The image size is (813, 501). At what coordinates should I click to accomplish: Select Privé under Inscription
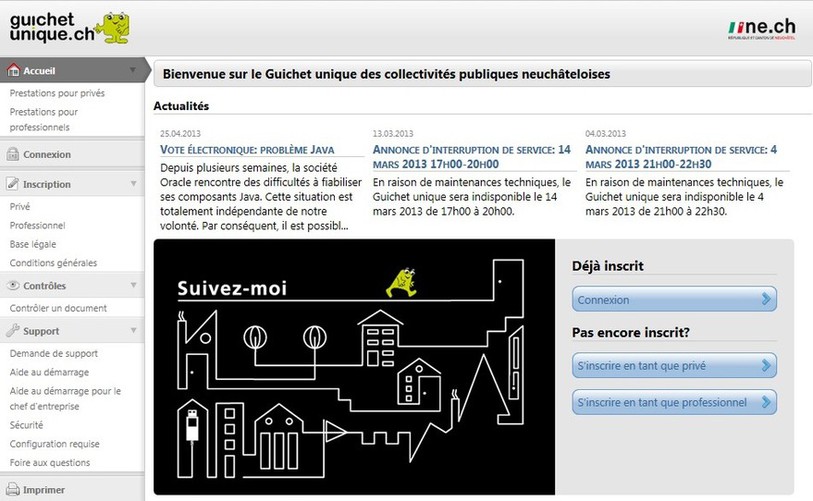pyautogui.click(x=20, y=206)
